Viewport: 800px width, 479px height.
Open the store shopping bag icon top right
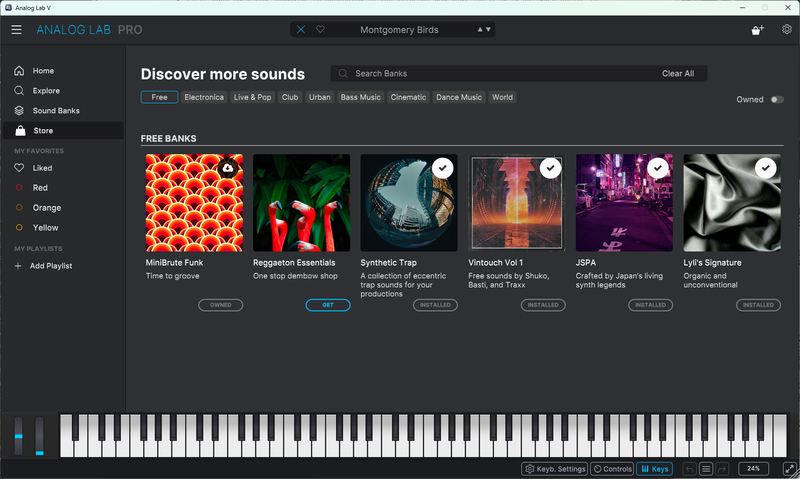(x=758, y=30)
